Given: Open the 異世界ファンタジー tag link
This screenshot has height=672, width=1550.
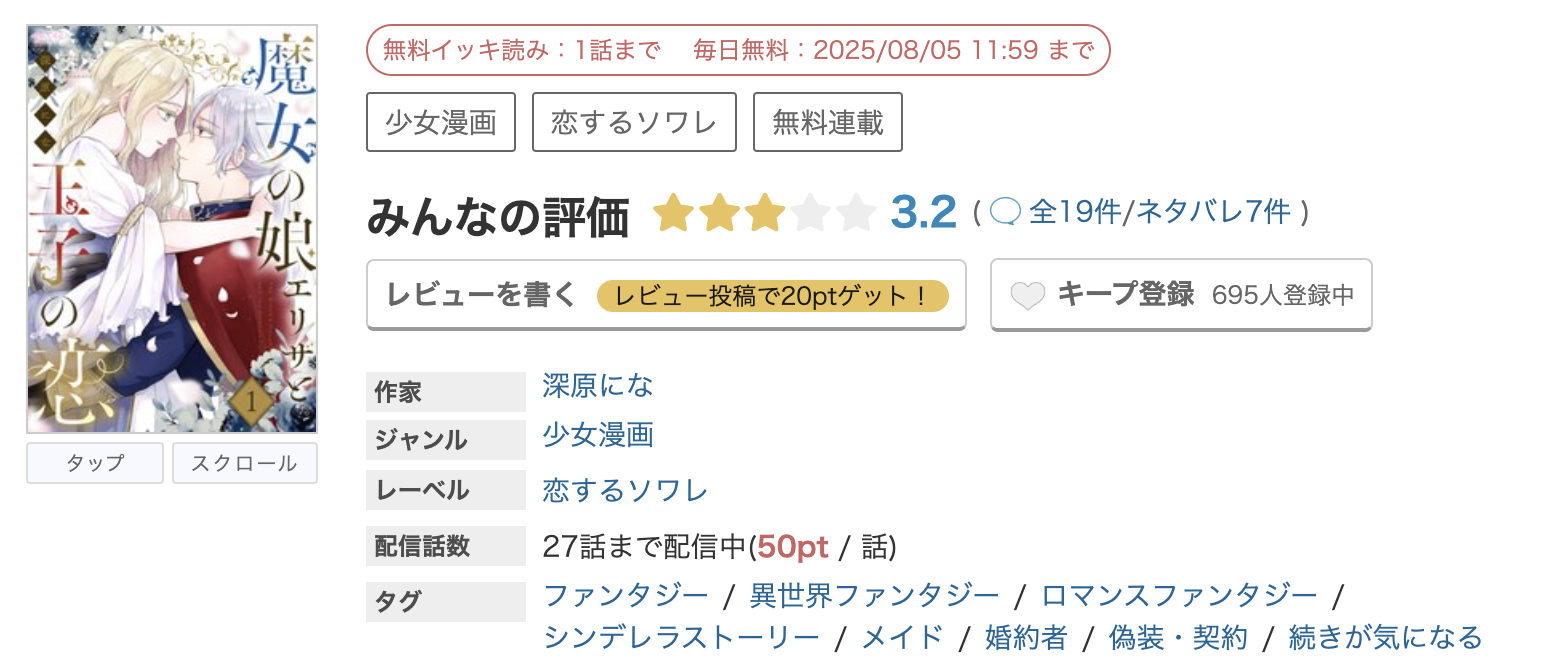Looking at the screenshot, I should coord(875,596).
